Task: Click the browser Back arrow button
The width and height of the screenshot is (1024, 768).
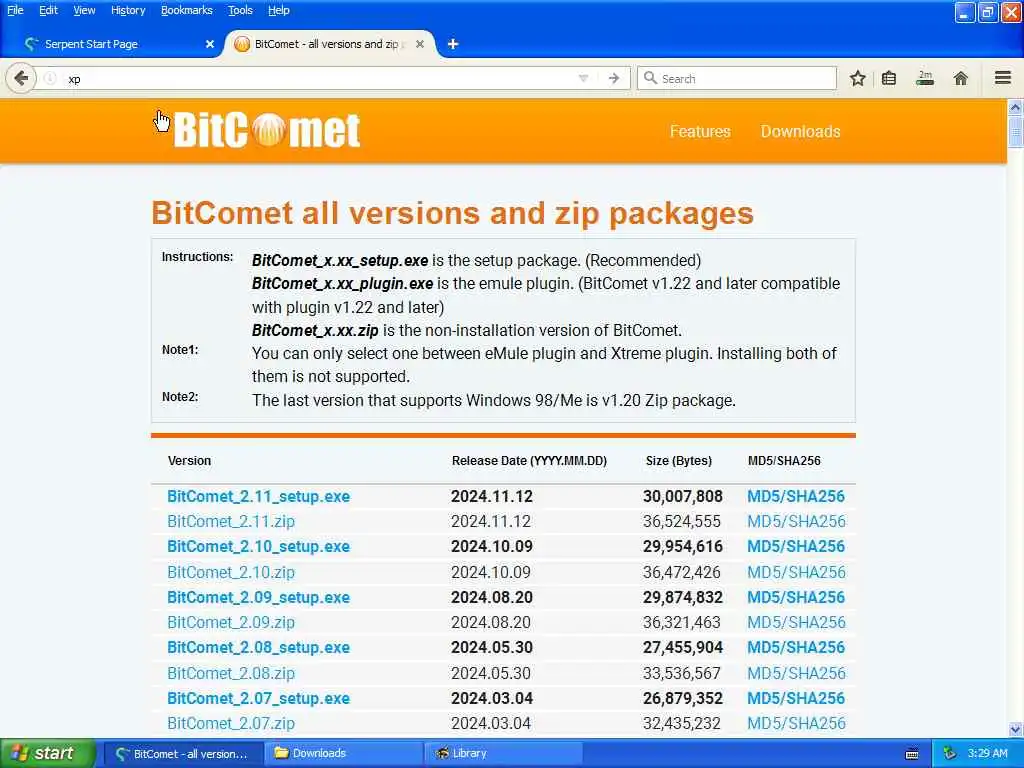Action: 21,79
